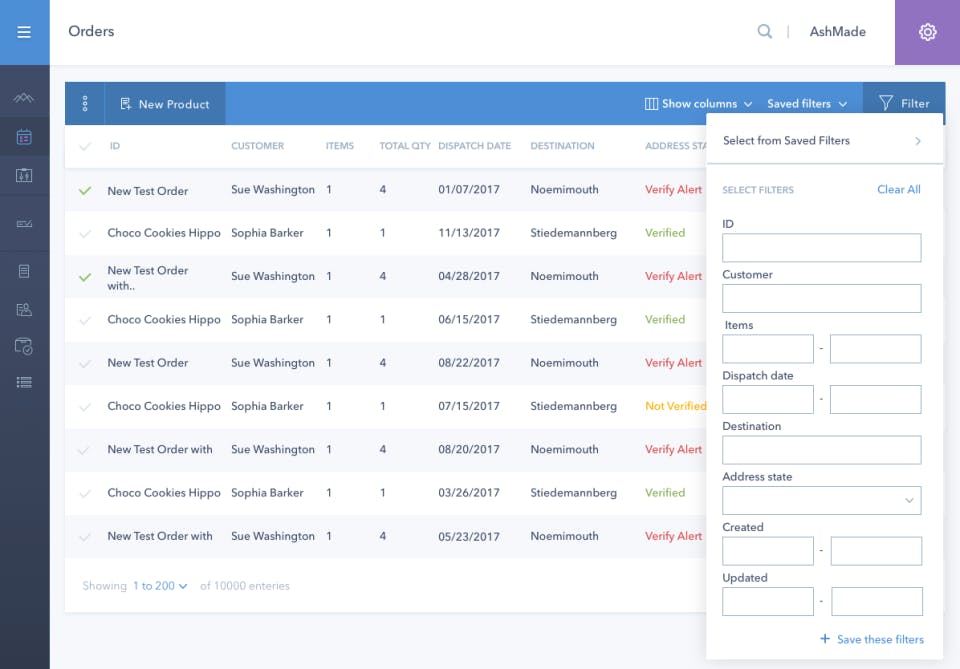This screenshot has width=960, height=669.
Task: Open the list view sidebar icon
Action: pos(24,383)
